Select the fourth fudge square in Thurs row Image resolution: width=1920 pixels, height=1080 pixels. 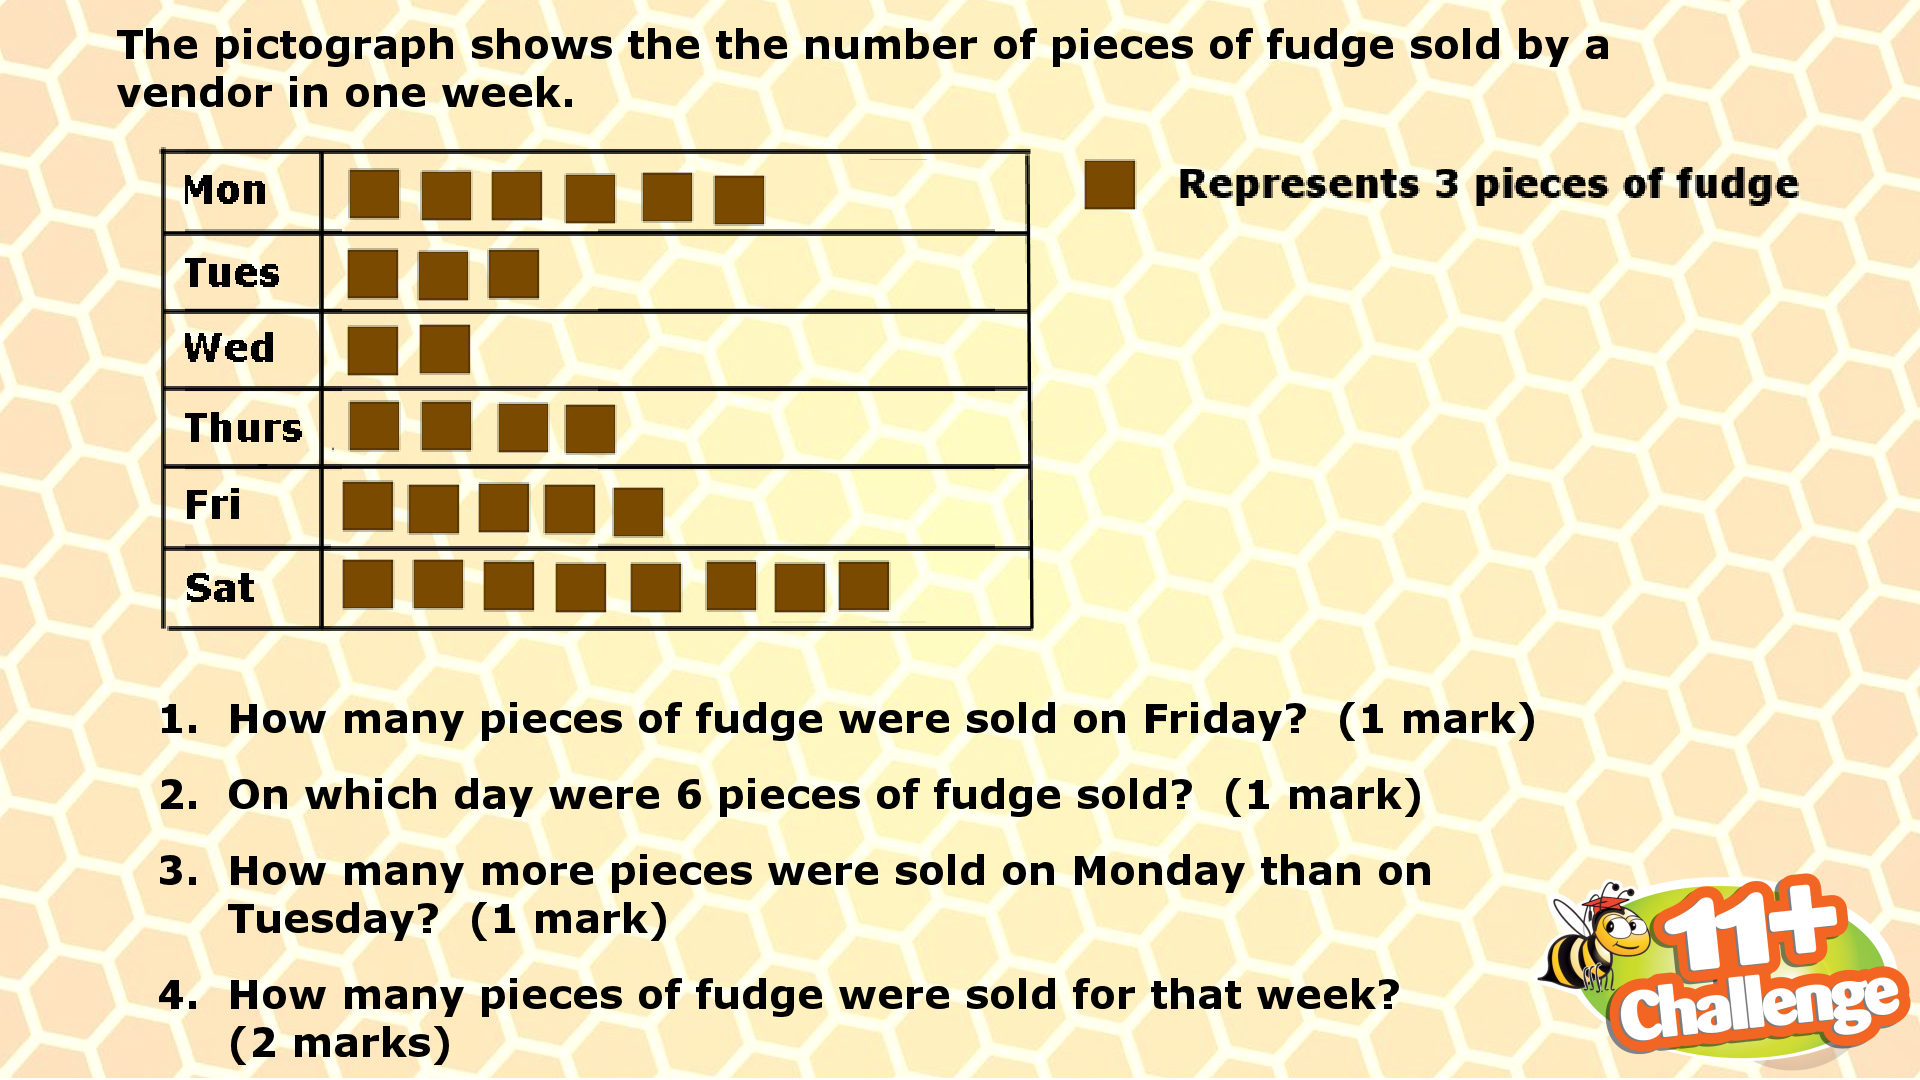tap(590, 429)
